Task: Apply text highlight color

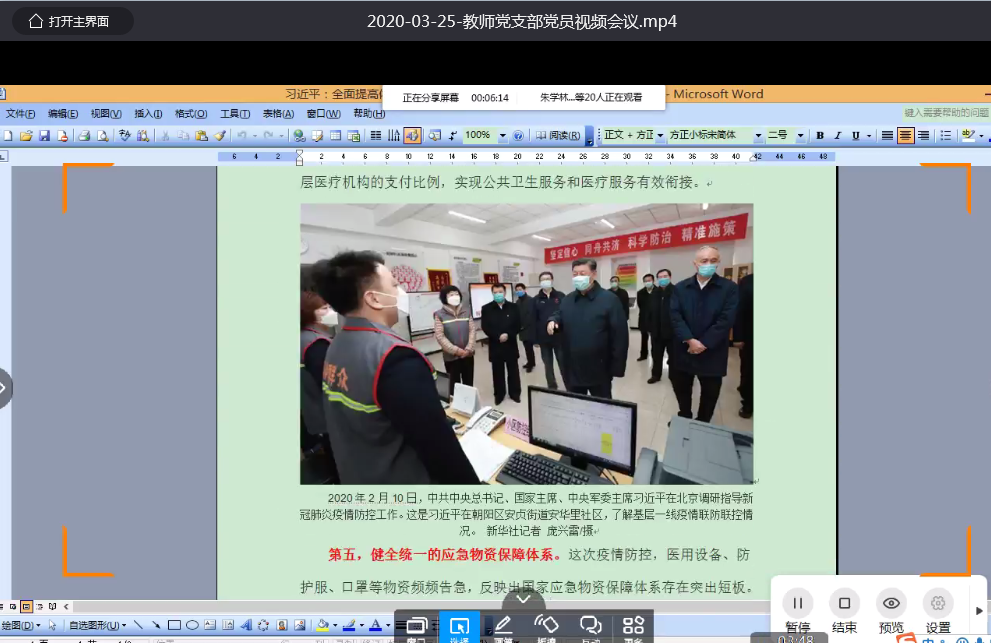Action: 967,135
